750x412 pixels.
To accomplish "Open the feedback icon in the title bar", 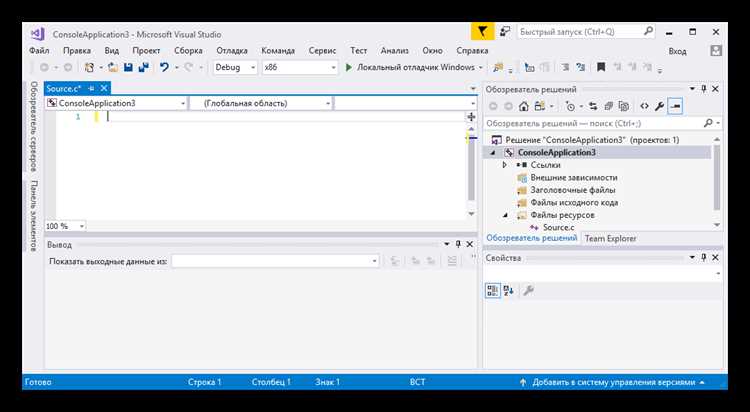I will [x=505, y=32].
